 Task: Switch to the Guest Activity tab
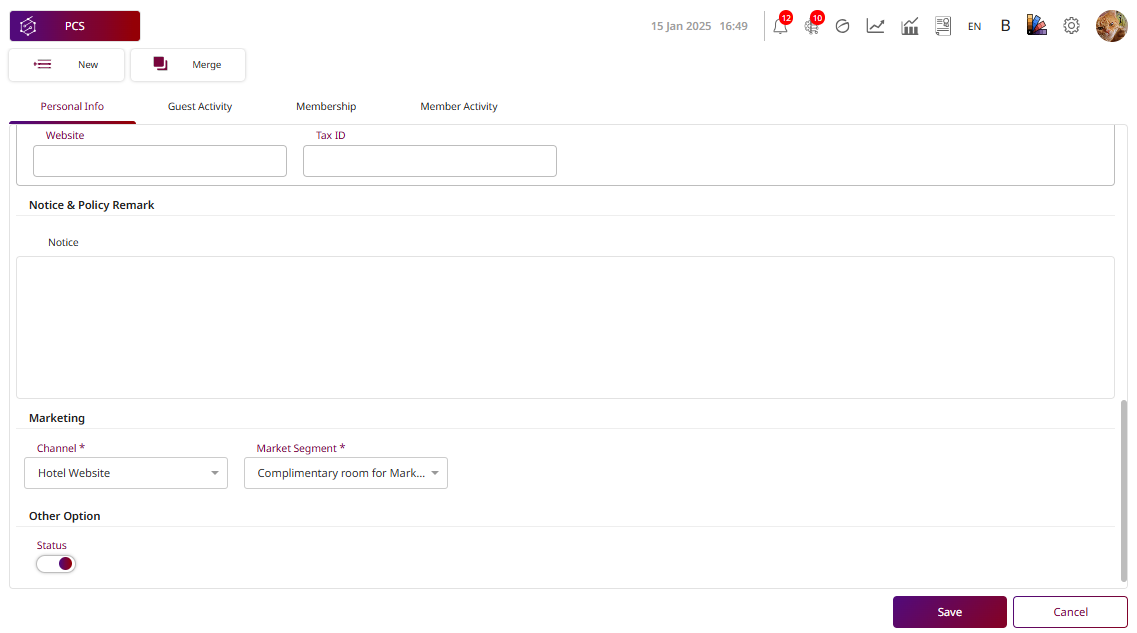click(200, 107)
